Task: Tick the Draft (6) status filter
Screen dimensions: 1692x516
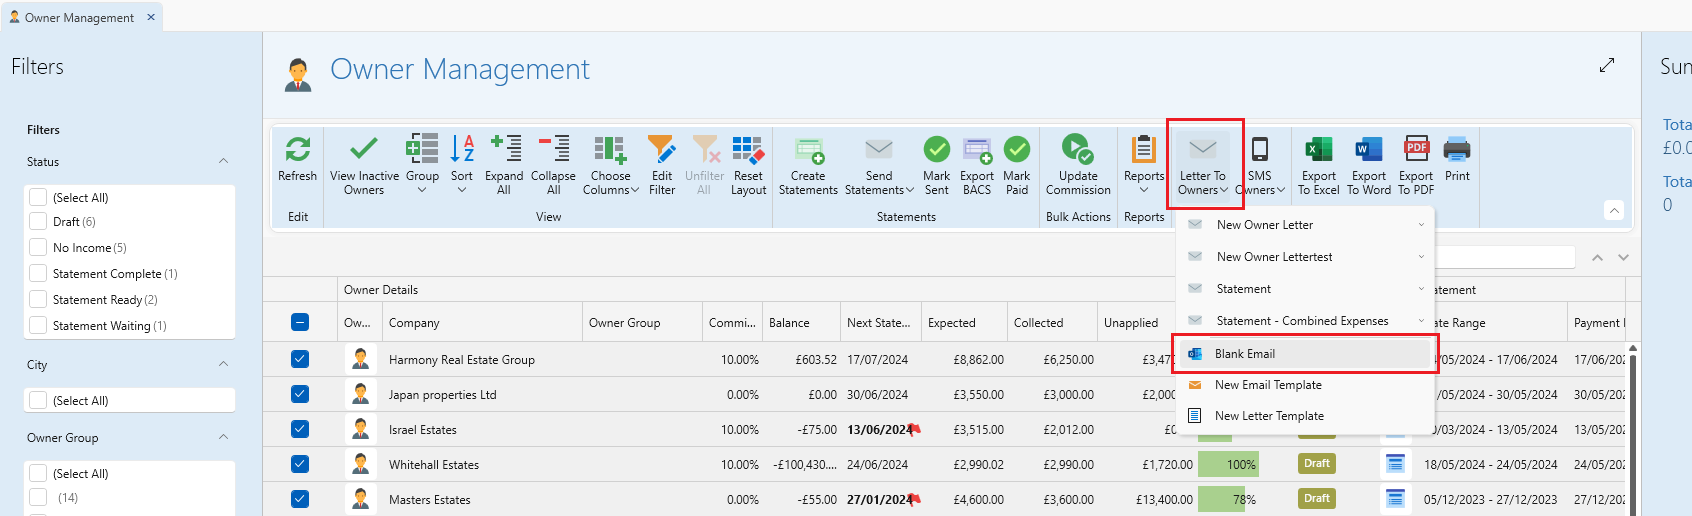Action: 38,221
